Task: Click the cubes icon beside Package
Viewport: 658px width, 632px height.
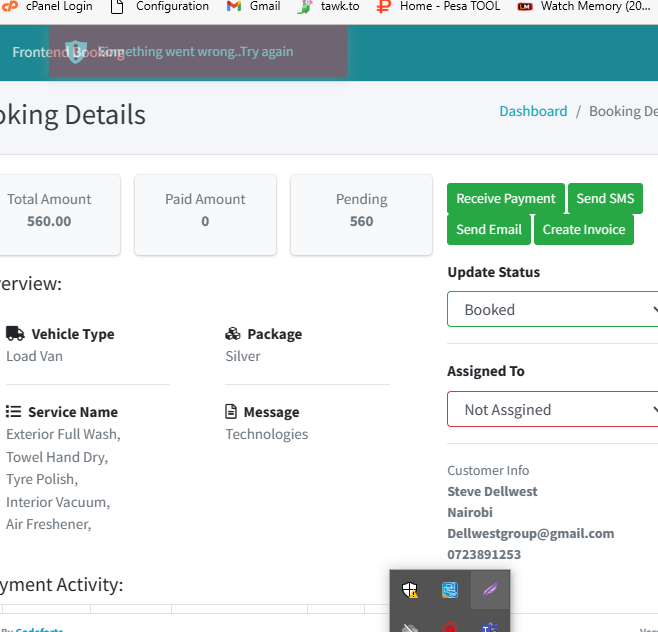Action: [x=233, y=334]
